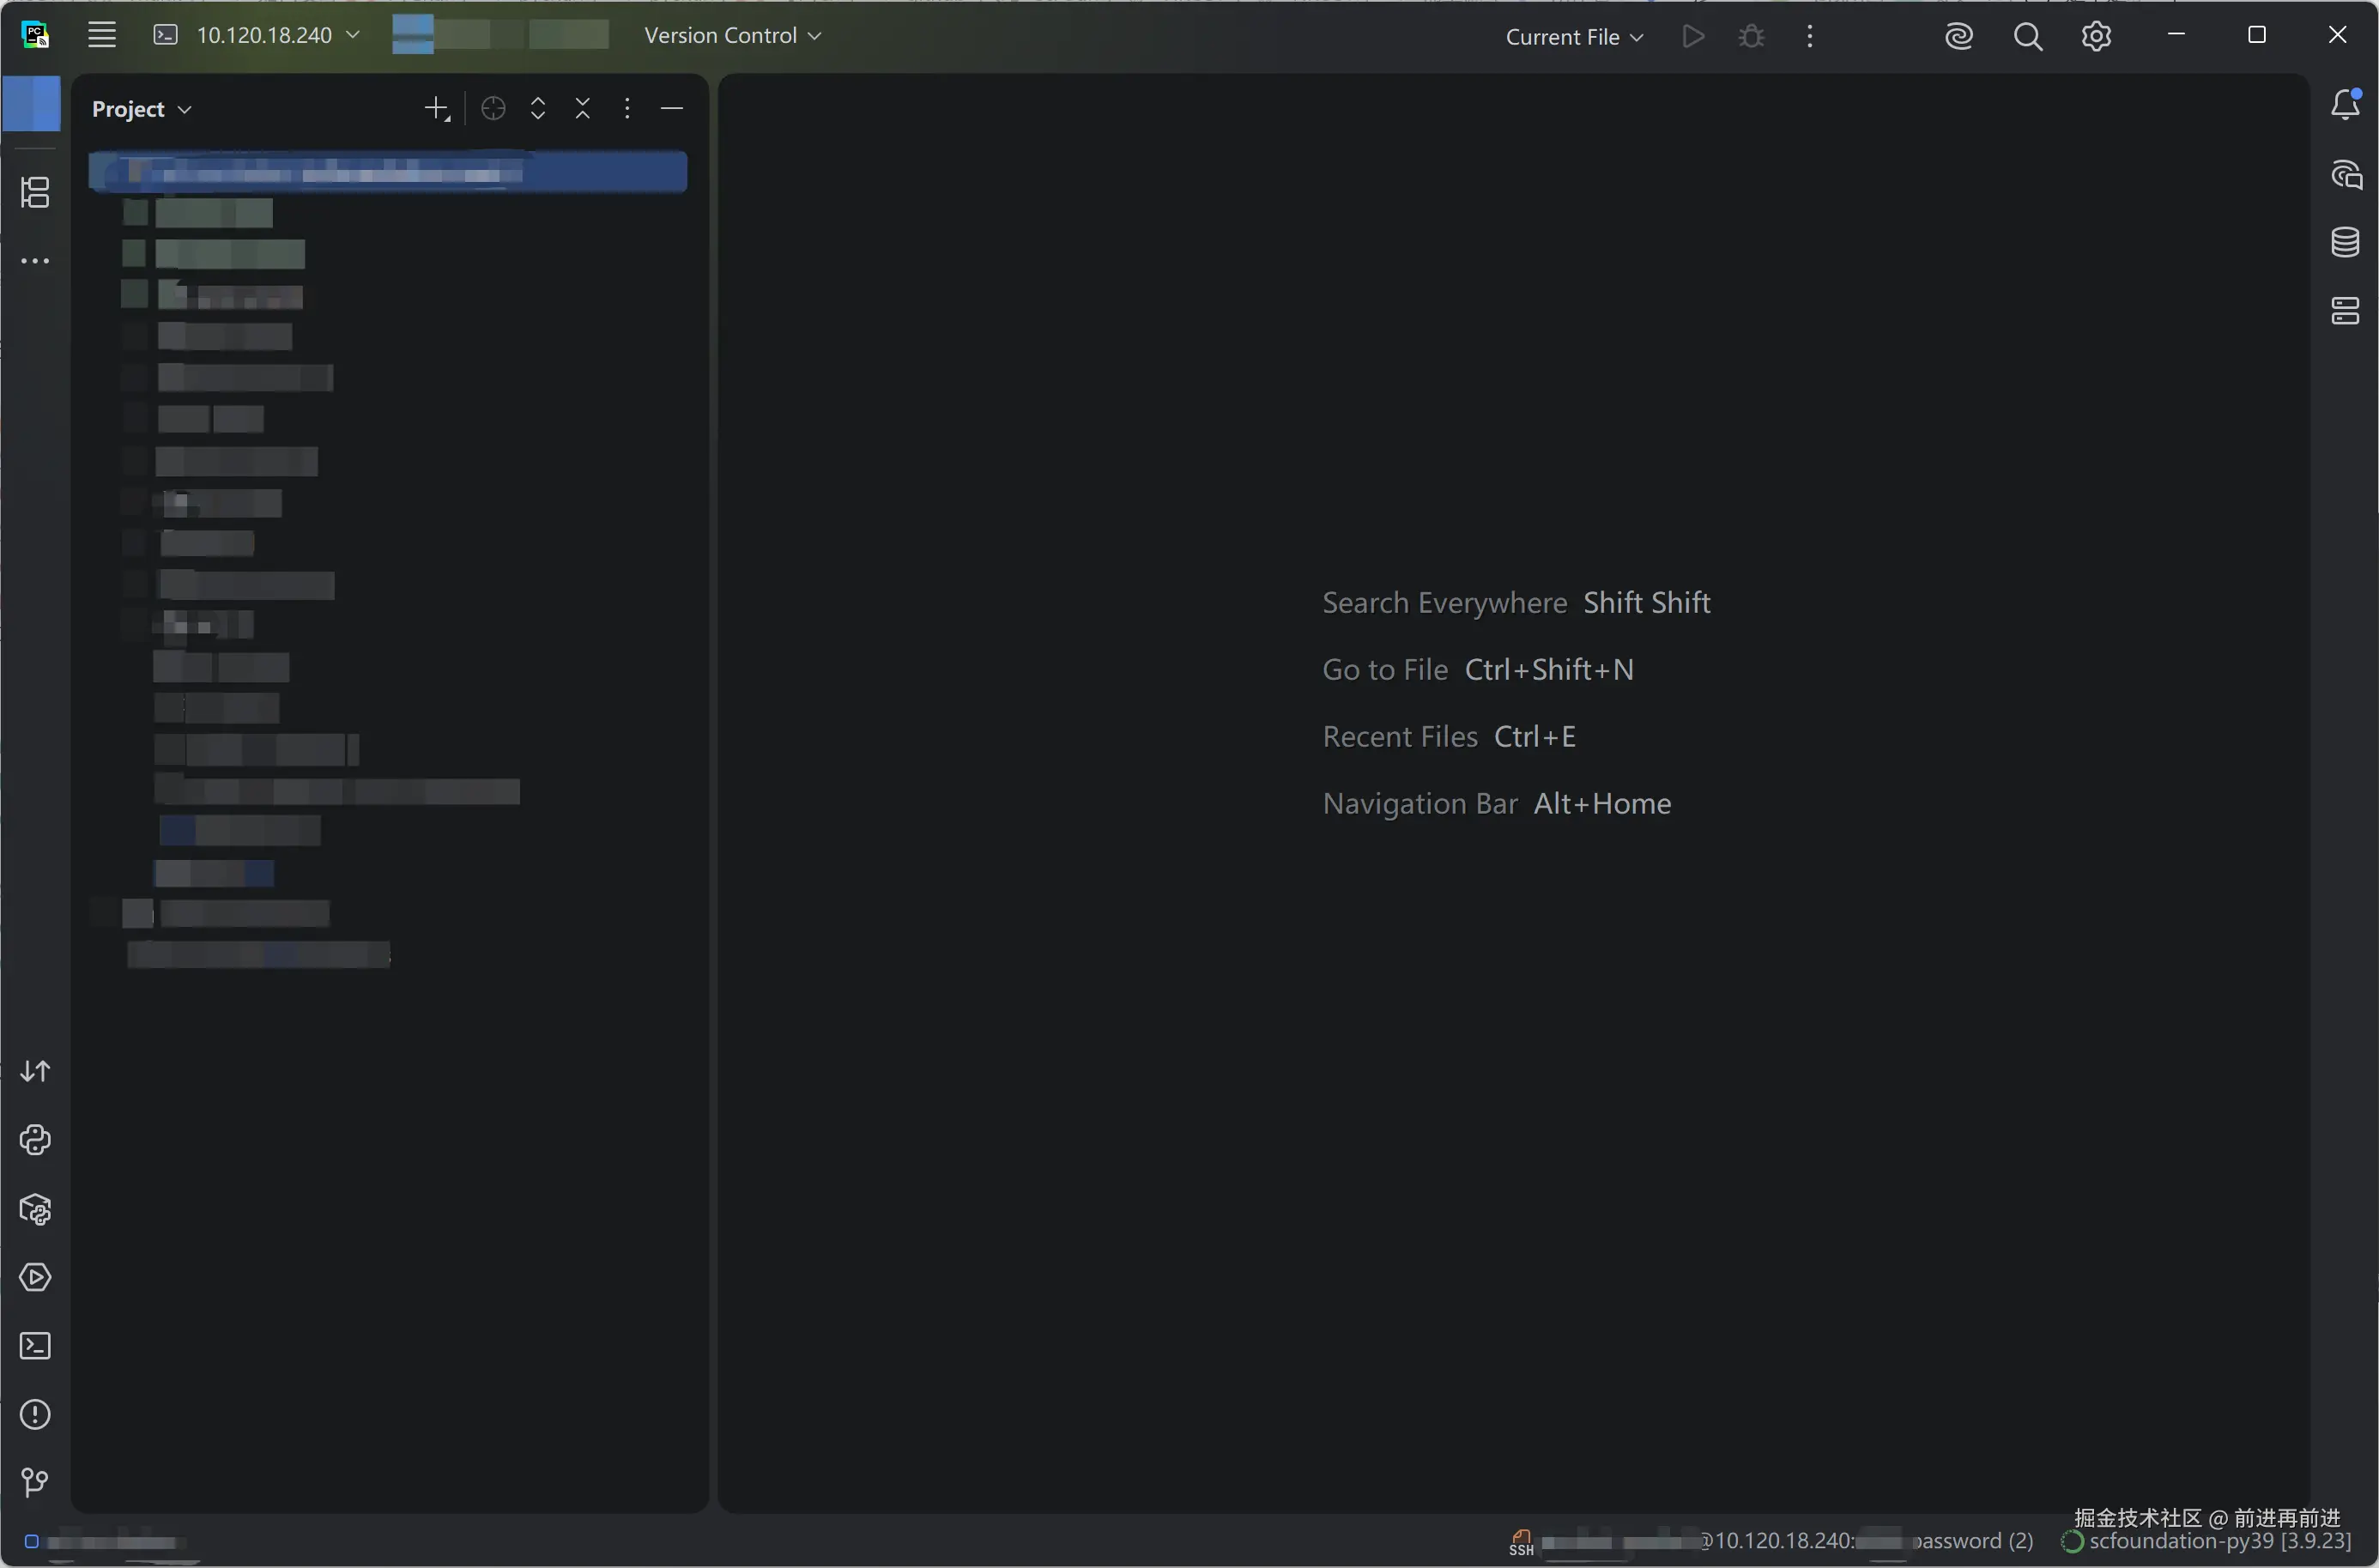Screen dimensions: 2379x1568
Task: Open more run actions menu
Action: [x=1810, y=37]
